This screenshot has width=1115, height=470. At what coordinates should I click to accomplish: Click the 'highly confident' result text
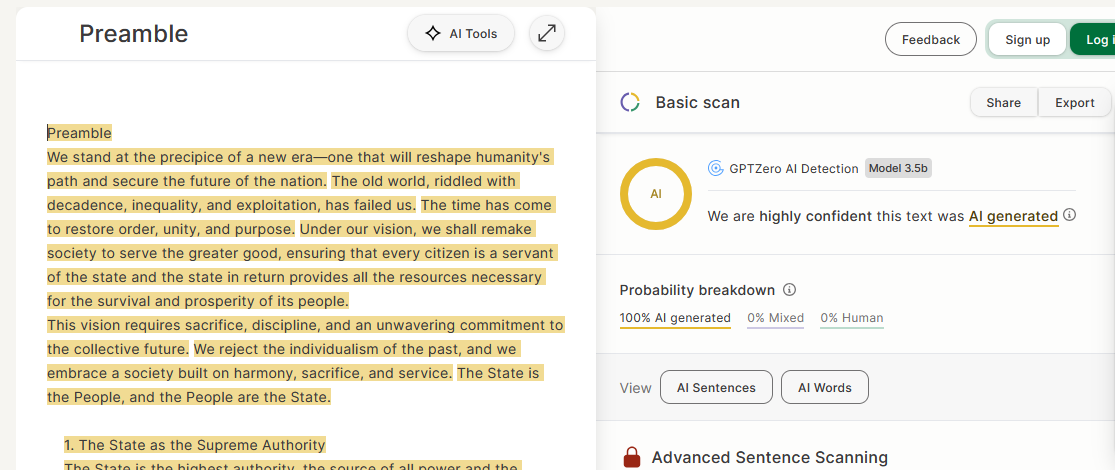coord(816,216)
